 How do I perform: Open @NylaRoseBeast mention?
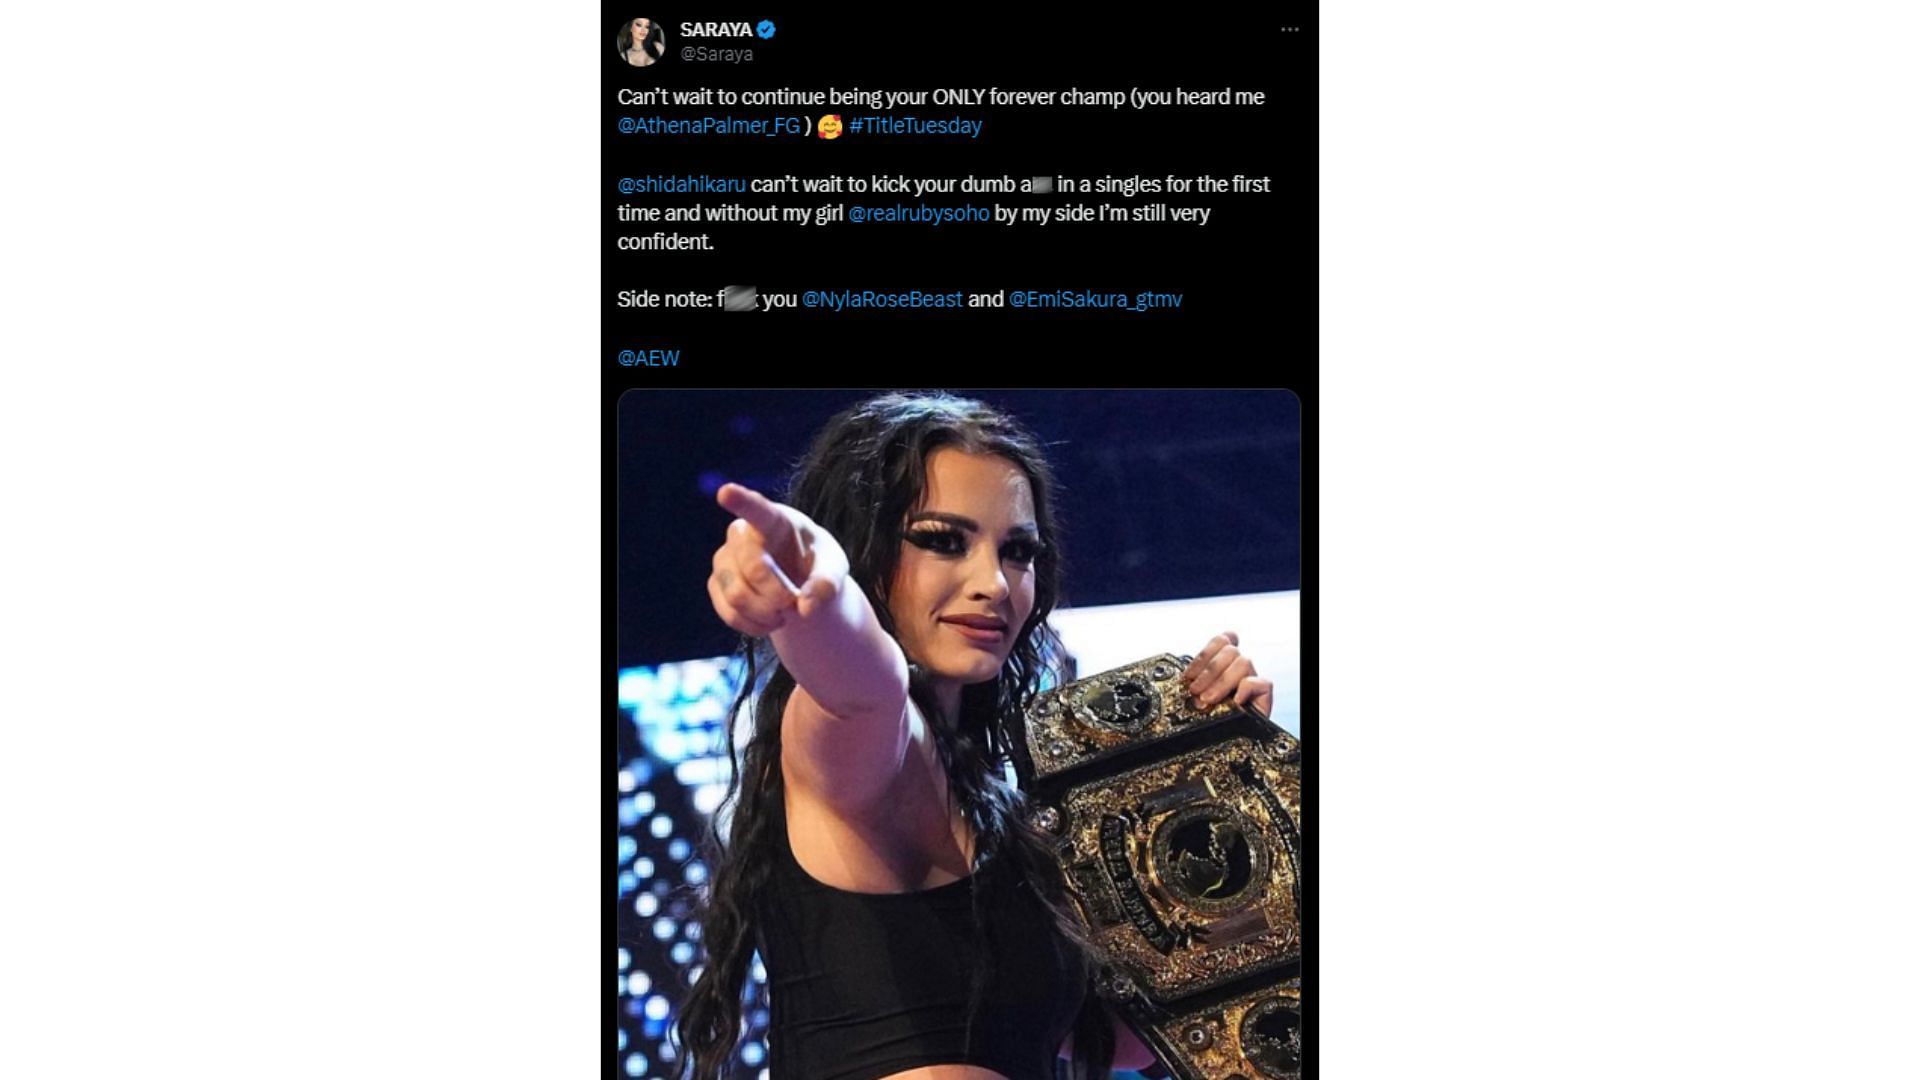pyautogui.click(x=882, y=299)
